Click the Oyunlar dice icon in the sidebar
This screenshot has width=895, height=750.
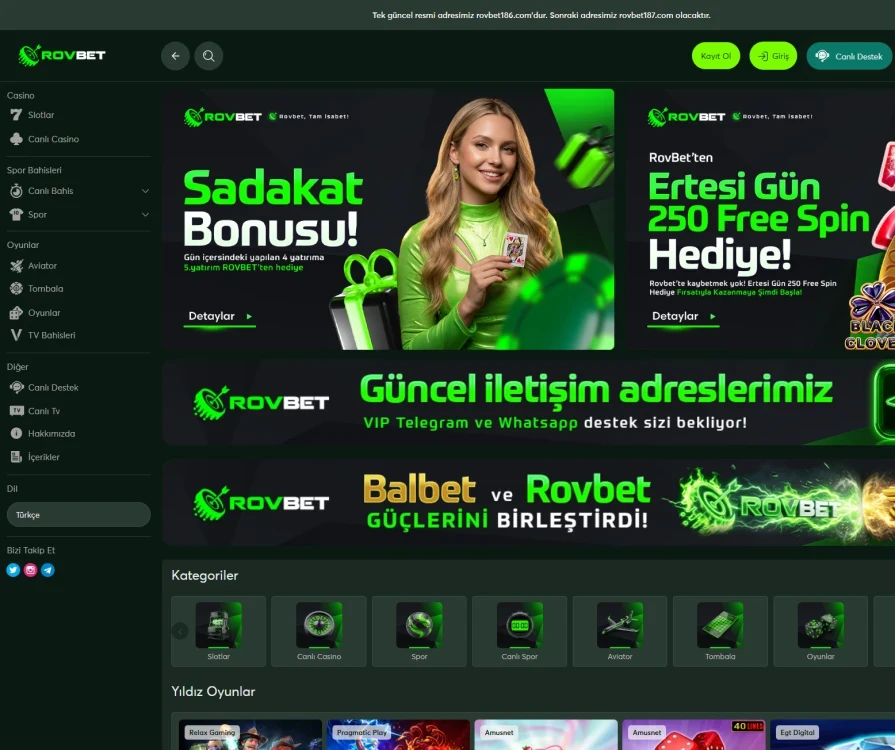point(16,313)
